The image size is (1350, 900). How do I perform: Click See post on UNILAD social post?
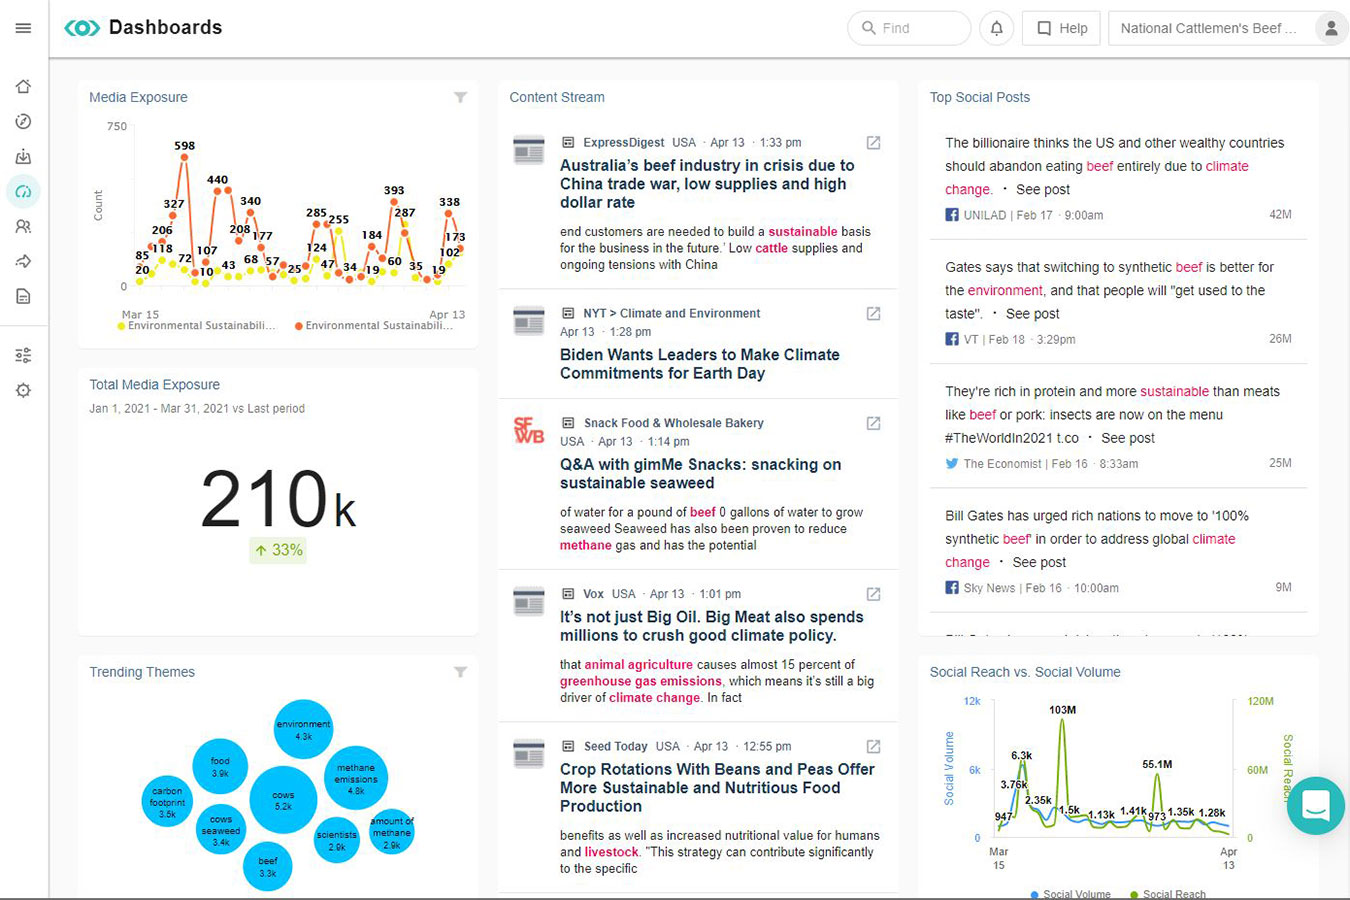pos(1043,190)
